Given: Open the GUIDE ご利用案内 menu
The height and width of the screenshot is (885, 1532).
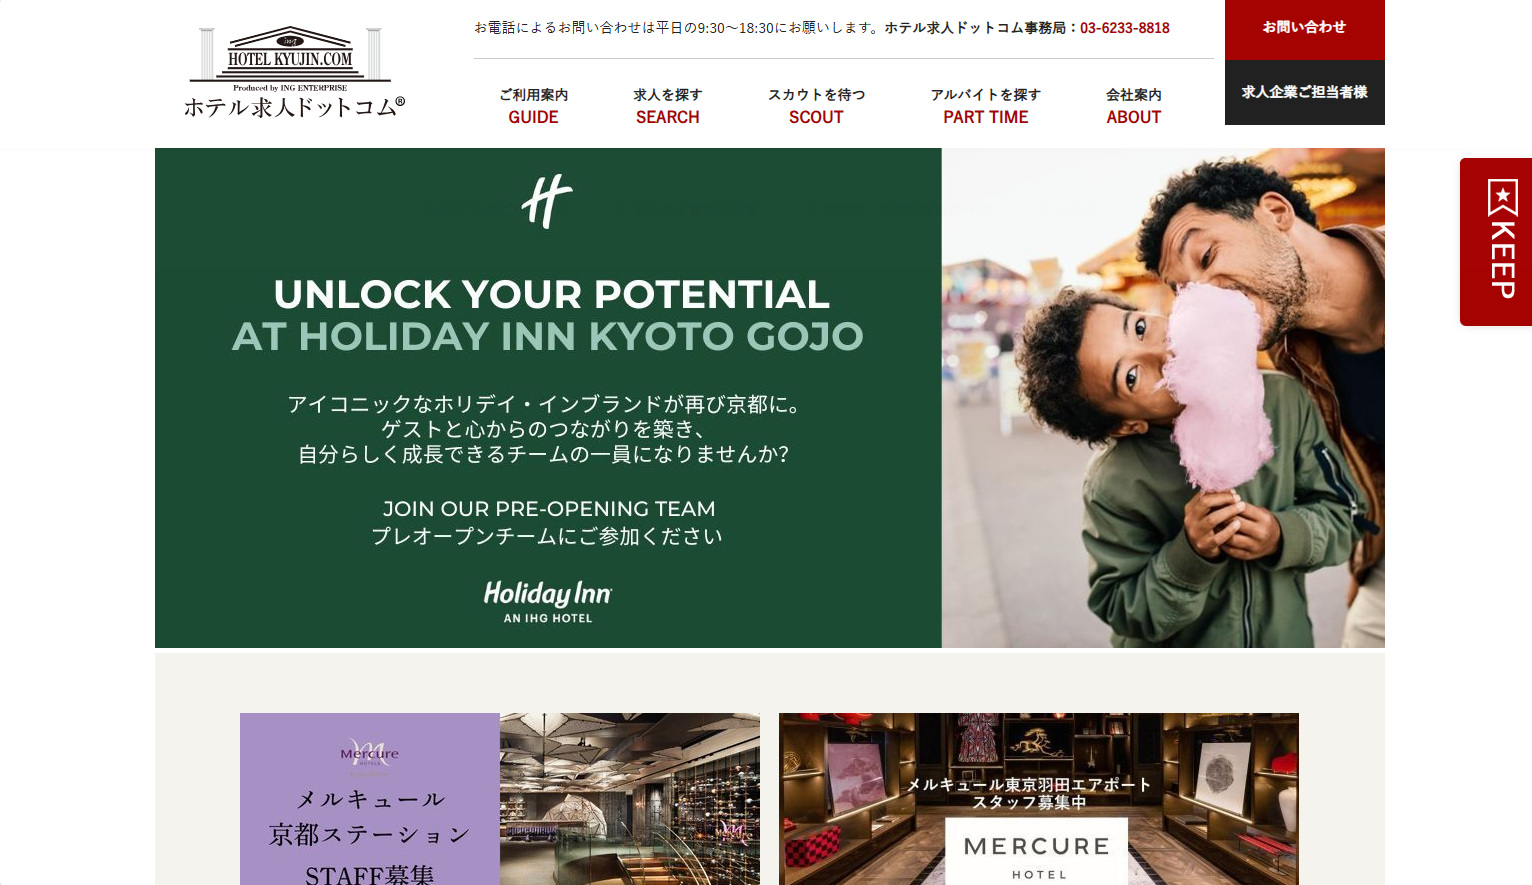Looking at the screenshot, I should click(x=533, y=106).
